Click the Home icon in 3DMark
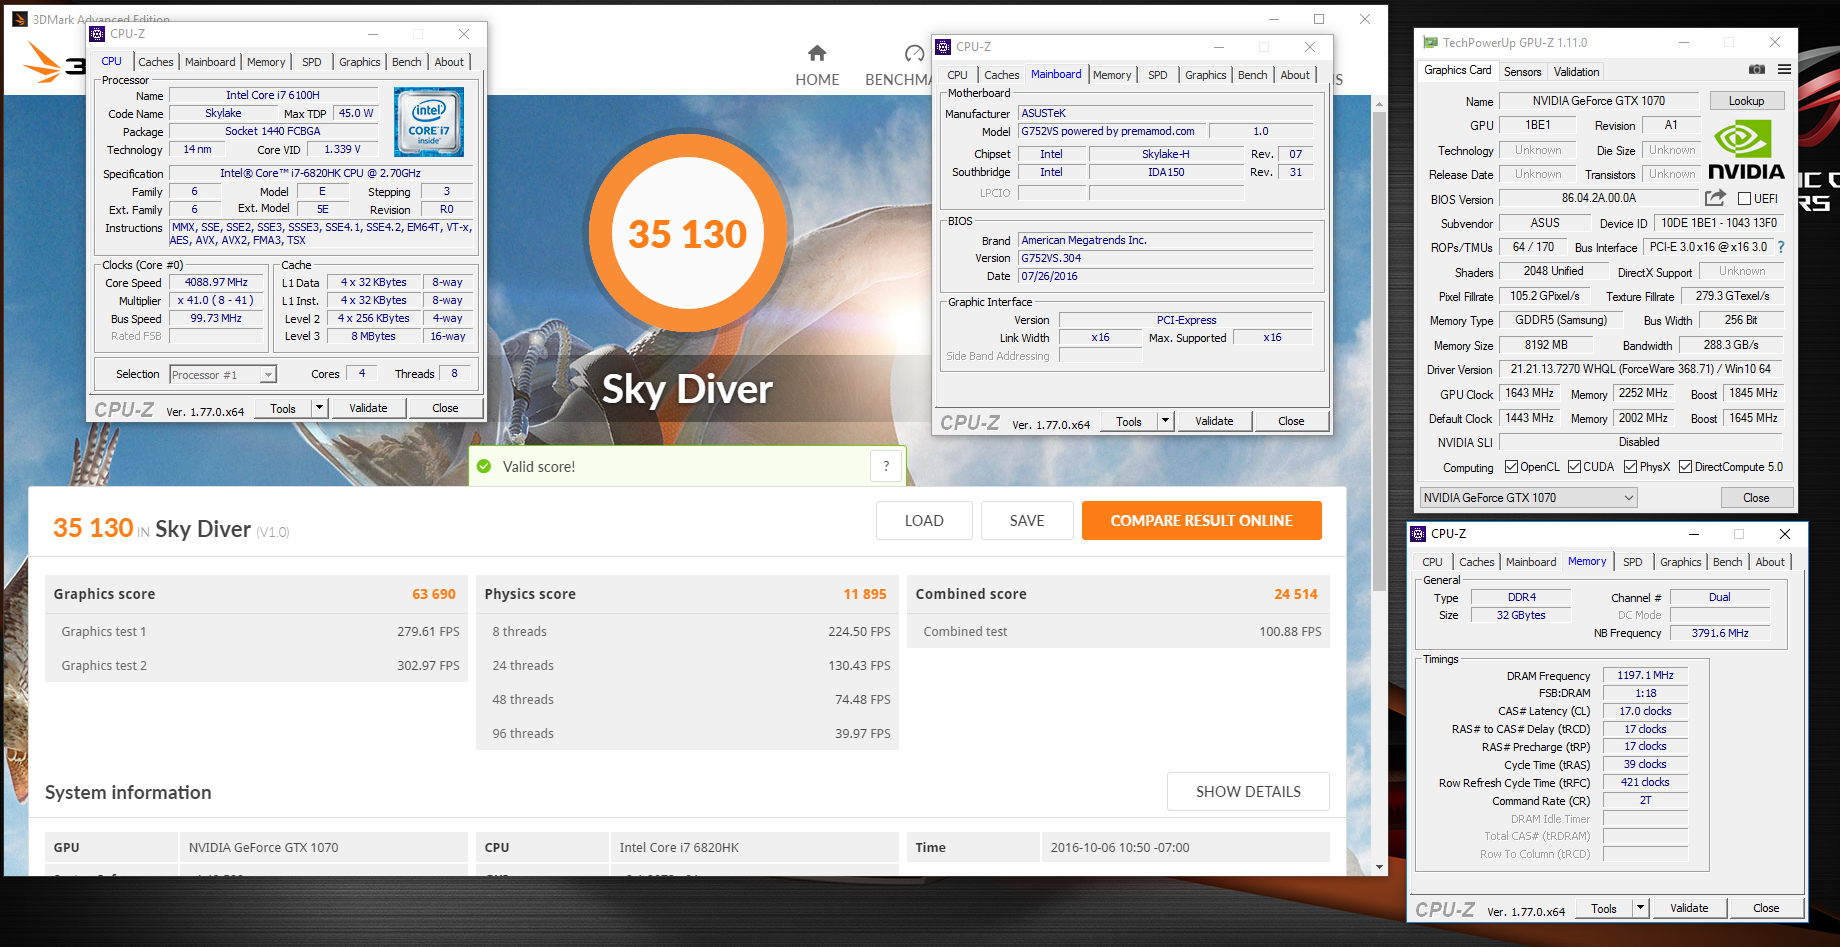This screenshot has height=947, width=1840. [x=817, y=53]
